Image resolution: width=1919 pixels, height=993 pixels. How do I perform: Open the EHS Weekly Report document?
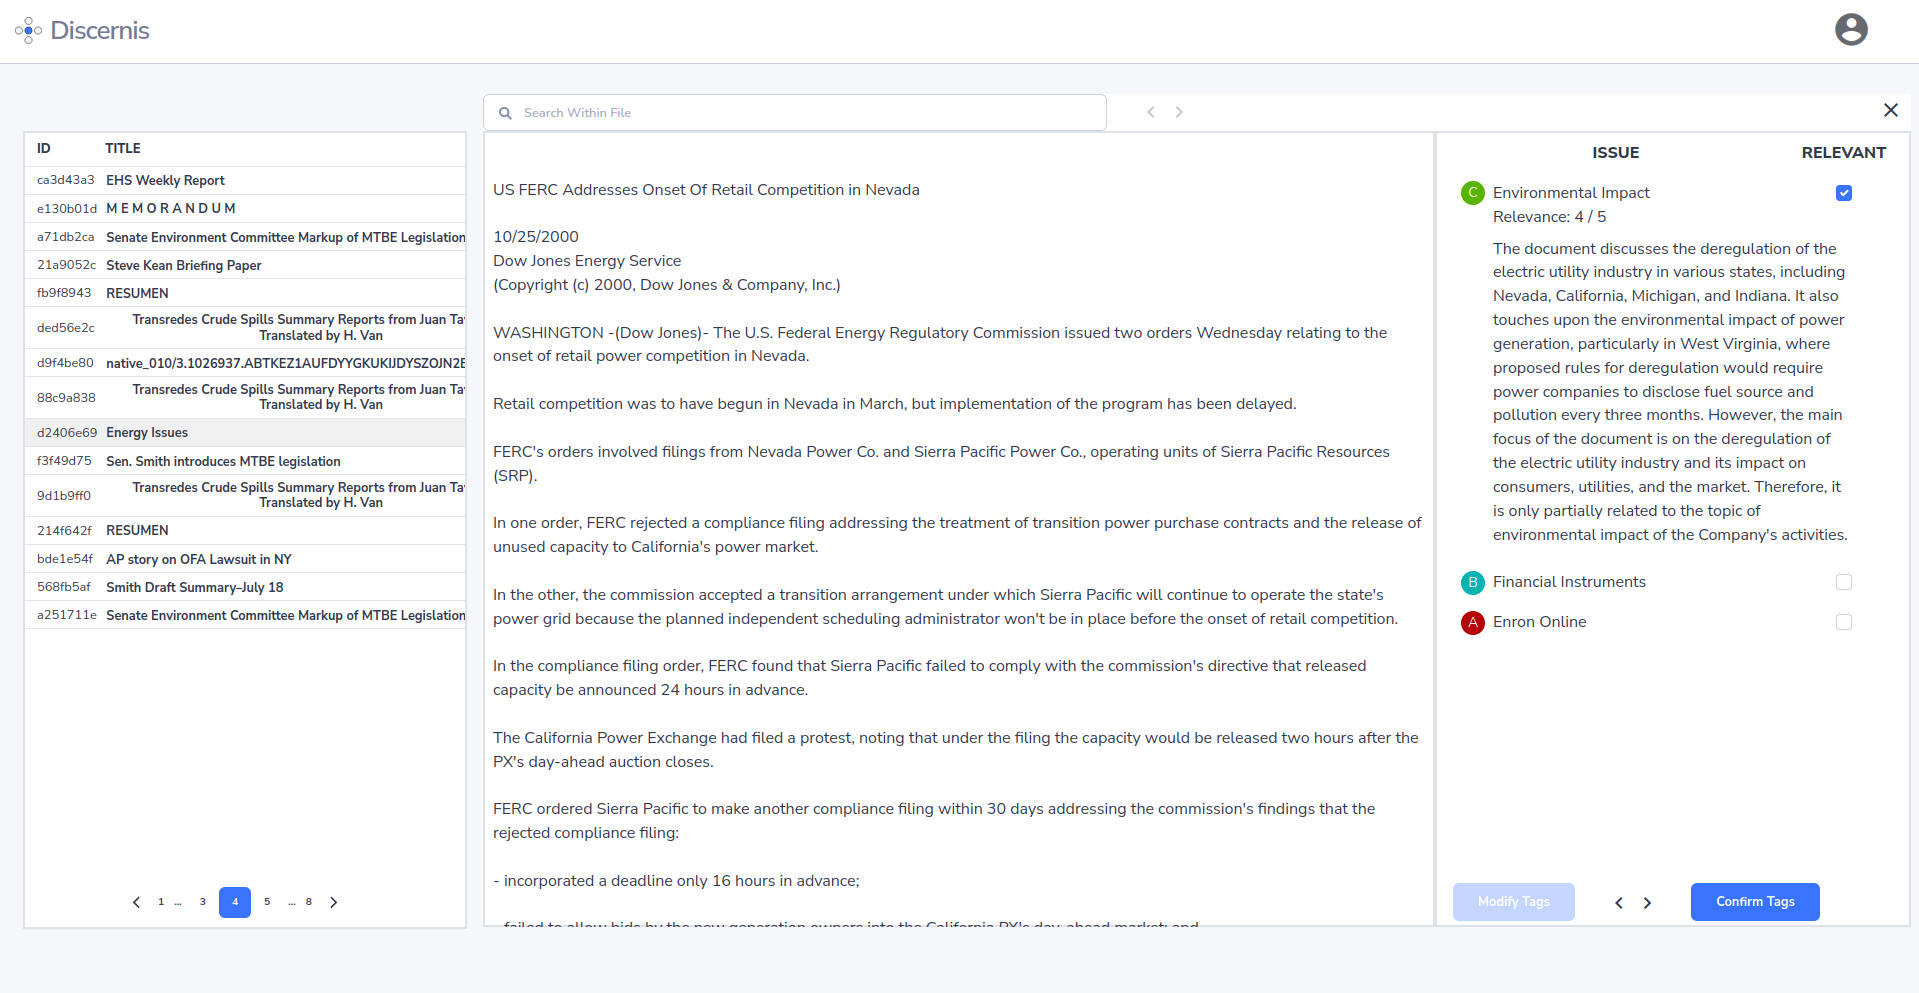coord(245,180)
